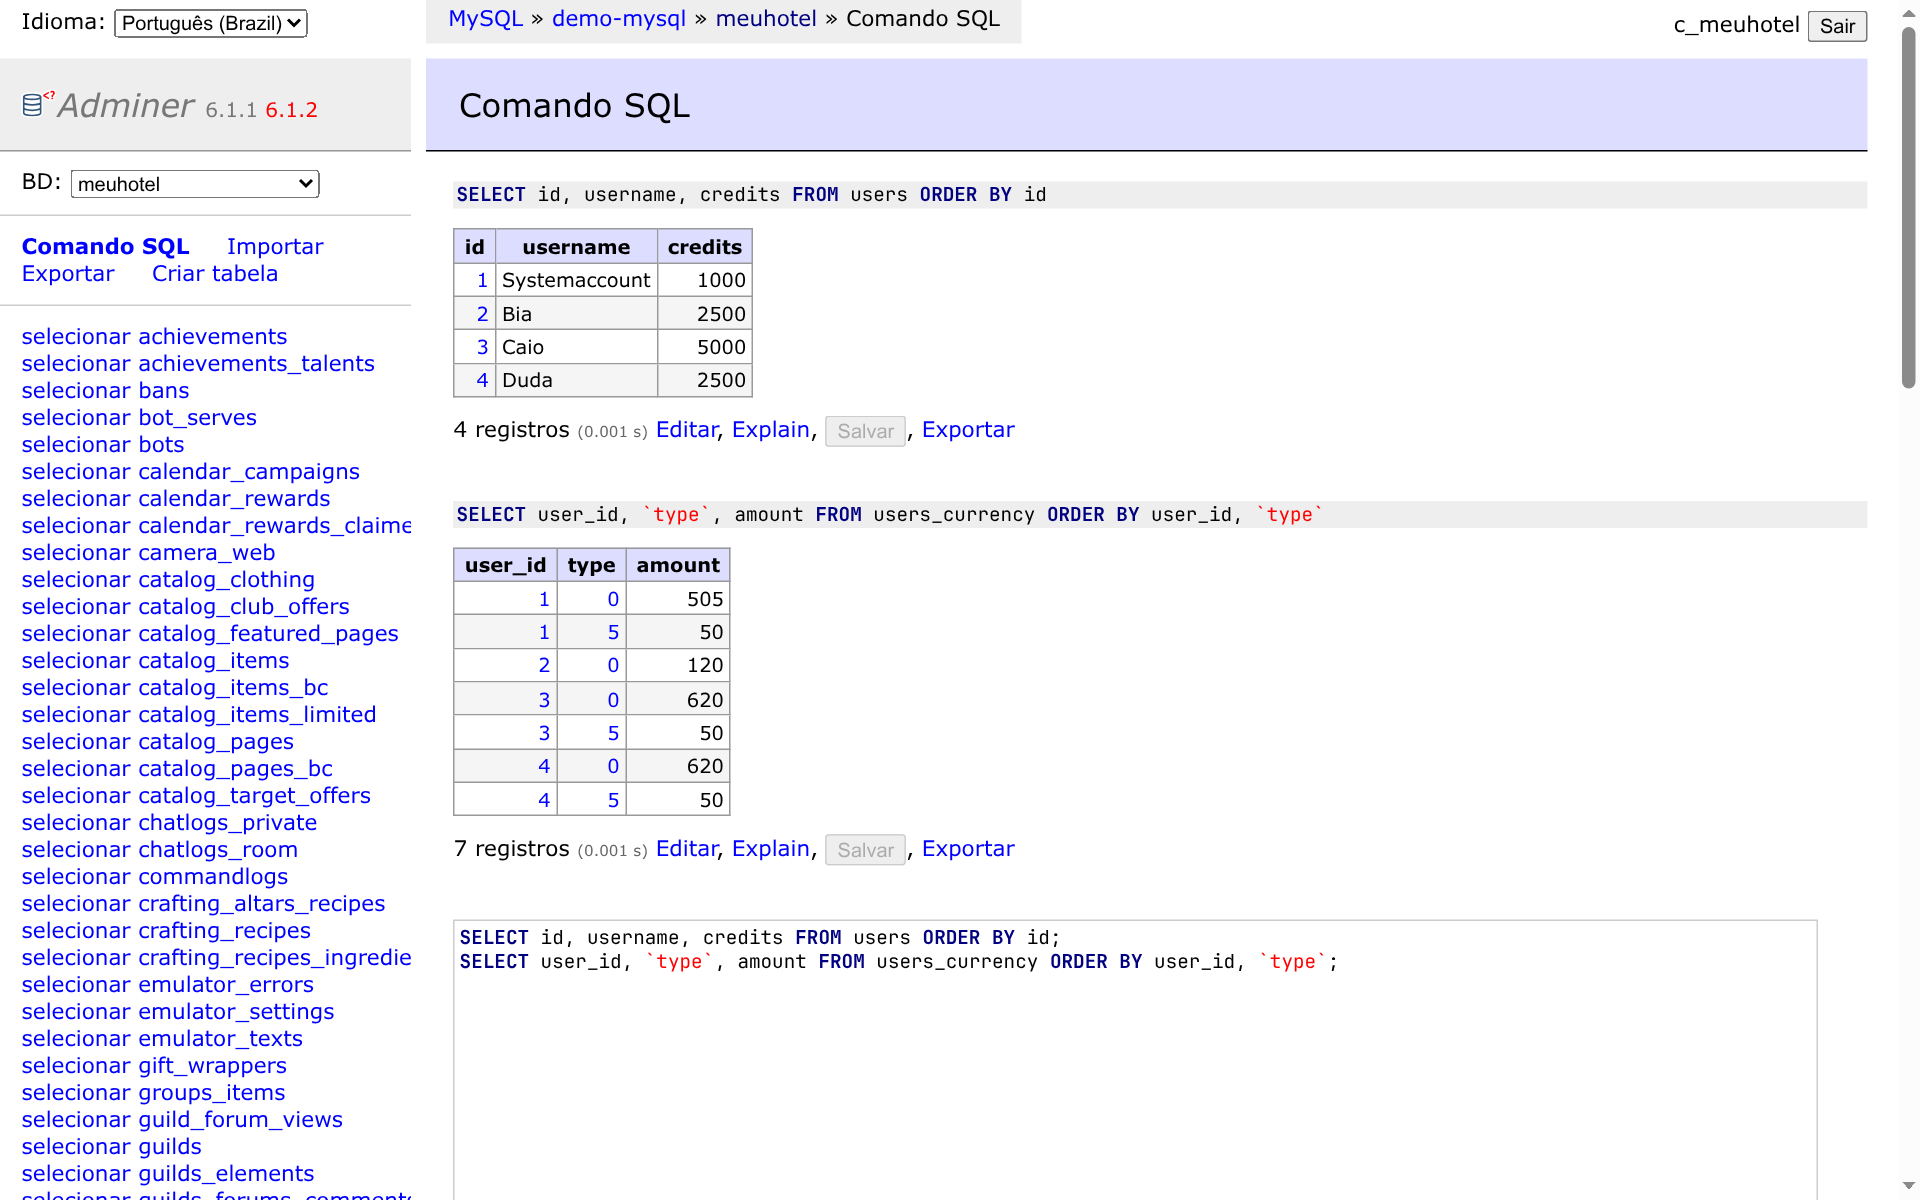The image size is (1920, 1200).
Task: Open selecionar catalog_items table
Action: pos(155,660)
